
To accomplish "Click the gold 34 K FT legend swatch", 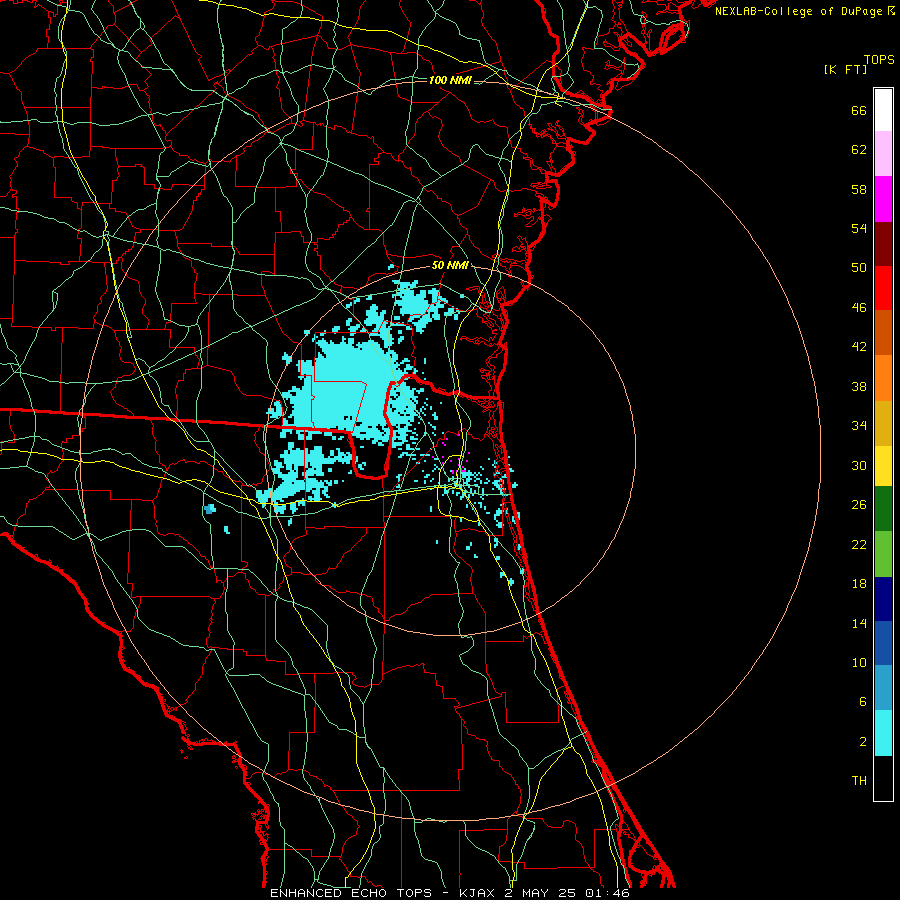I will (883, 423).
